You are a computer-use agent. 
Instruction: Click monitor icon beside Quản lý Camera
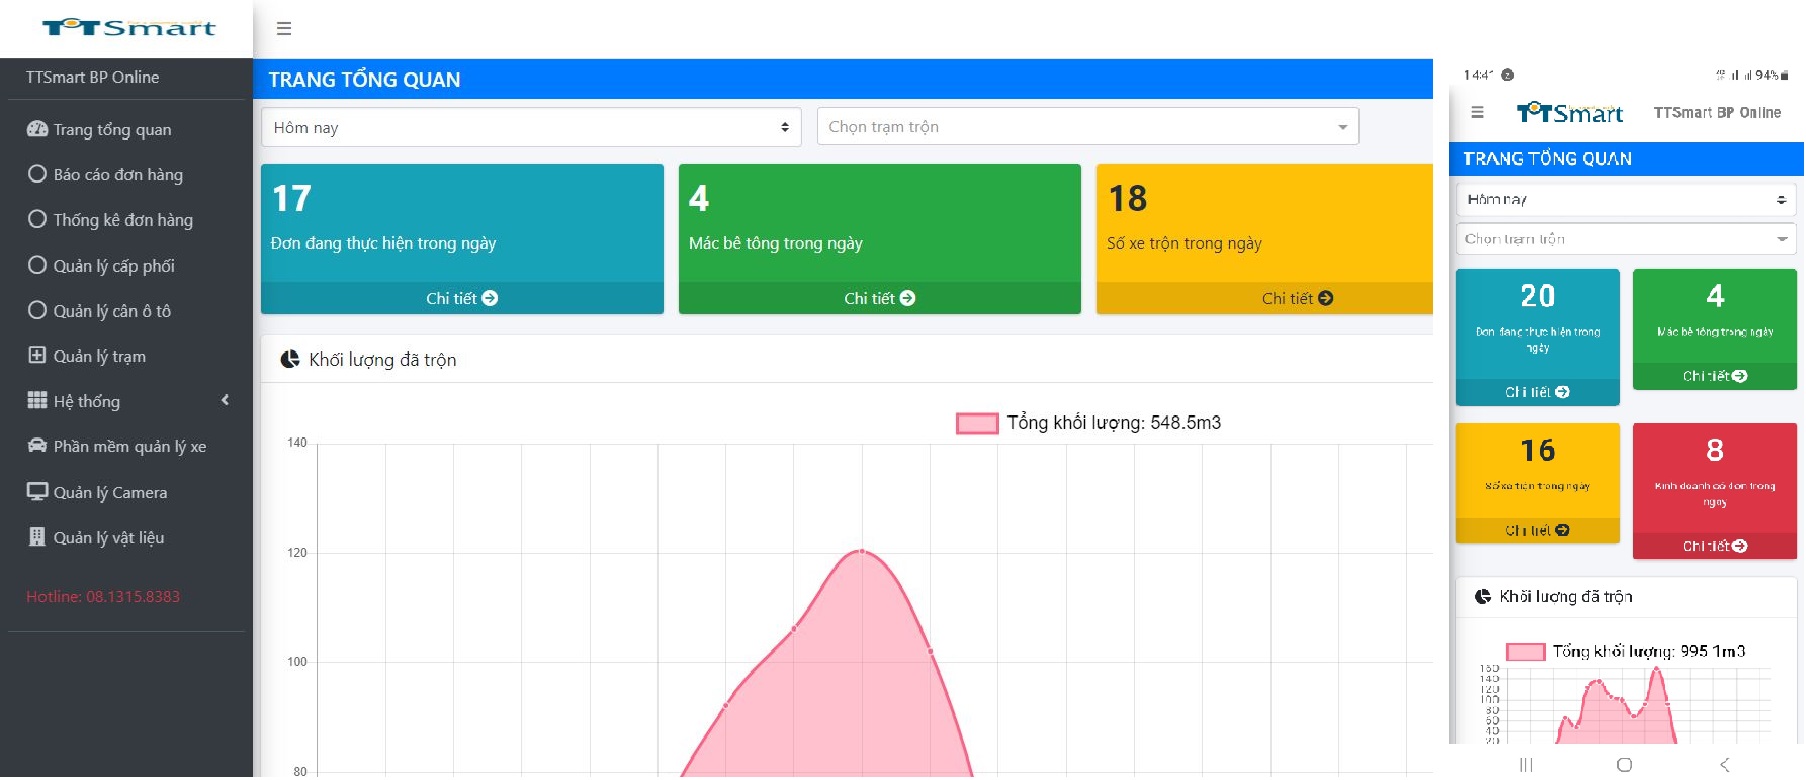coord(37,491)
